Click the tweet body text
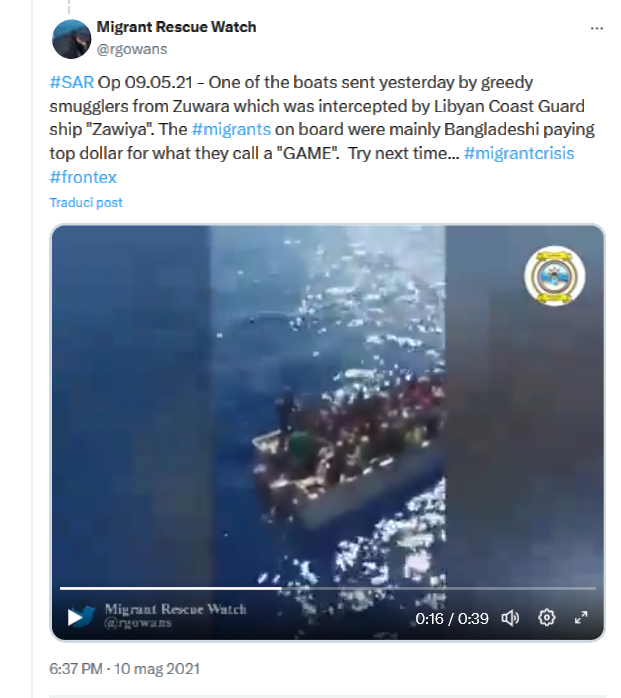Viewport: 621px width, 698px height. [x=322, y=130]
